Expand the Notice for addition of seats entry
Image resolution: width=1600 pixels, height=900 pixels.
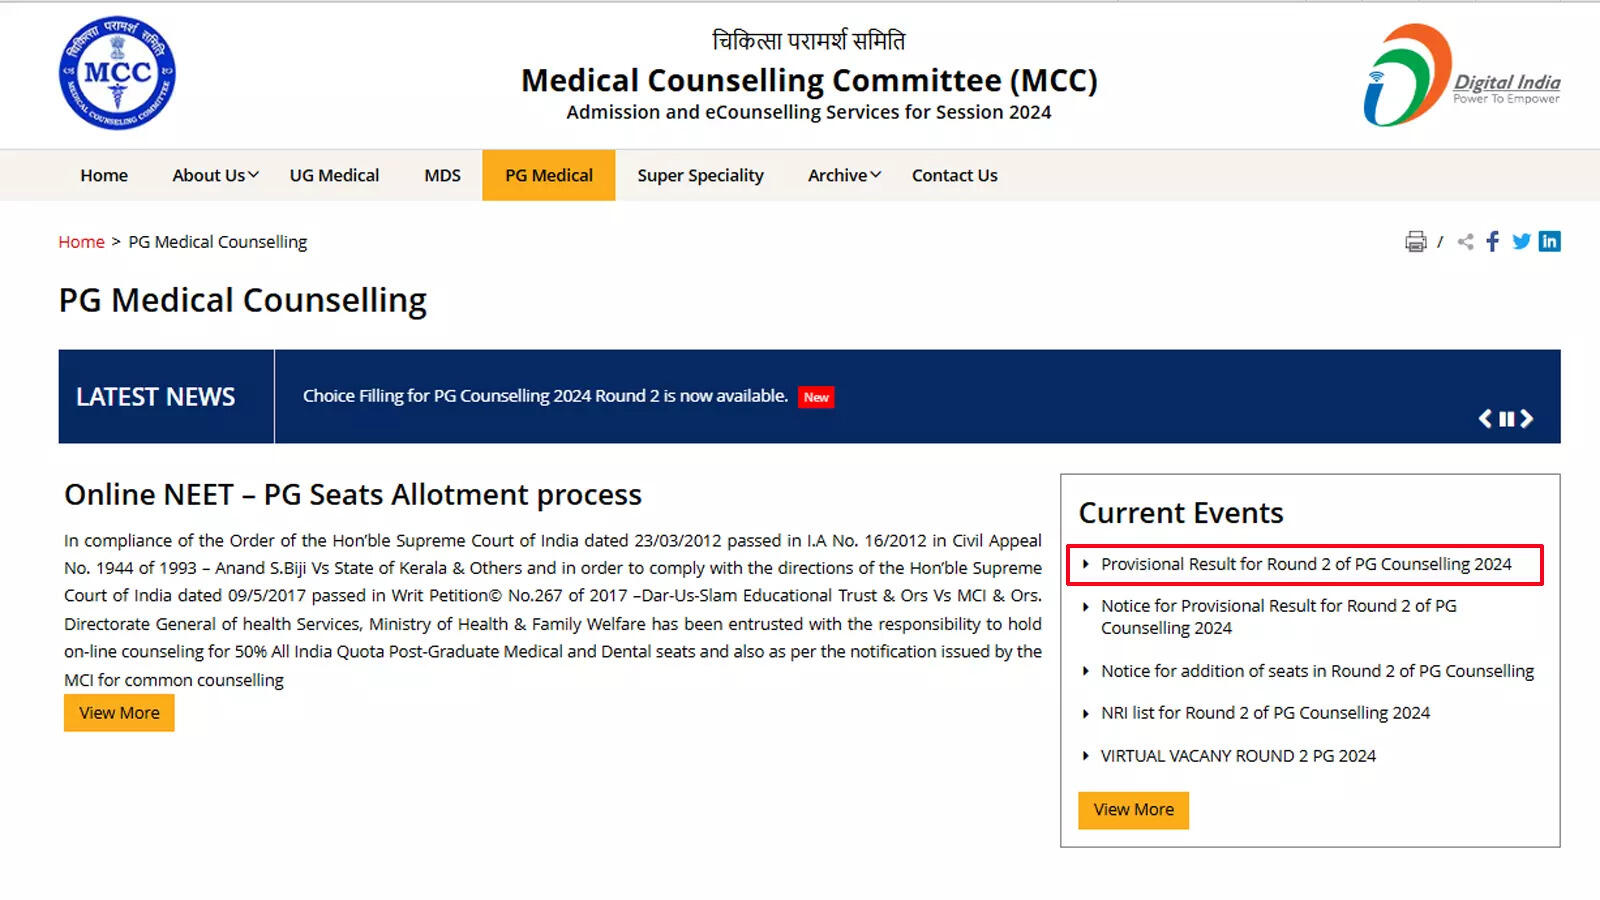[x=1317, y=671]
